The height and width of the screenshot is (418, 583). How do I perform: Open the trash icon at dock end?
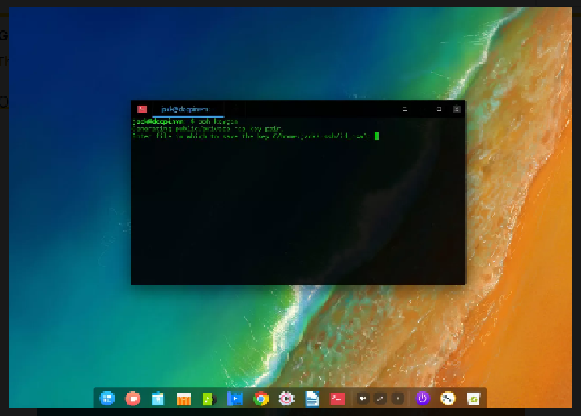click(x=473, y=399)
